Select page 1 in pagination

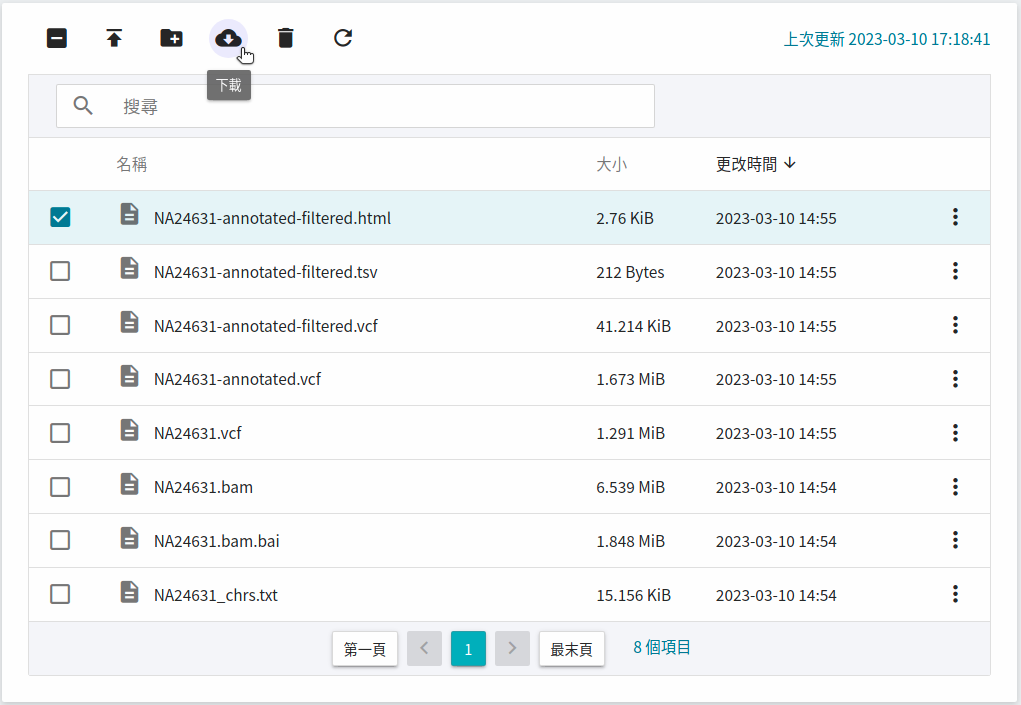pyautogui.click(x=468, y=648)
